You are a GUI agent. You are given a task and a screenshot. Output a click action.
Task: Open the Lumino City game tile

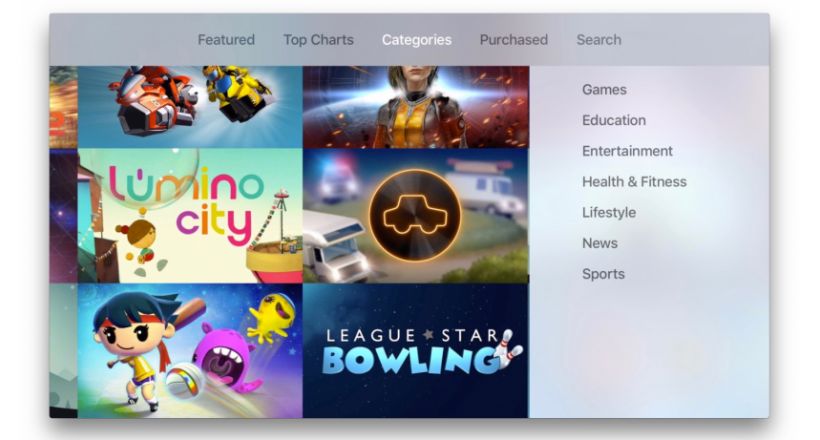[x=190, y=216]
